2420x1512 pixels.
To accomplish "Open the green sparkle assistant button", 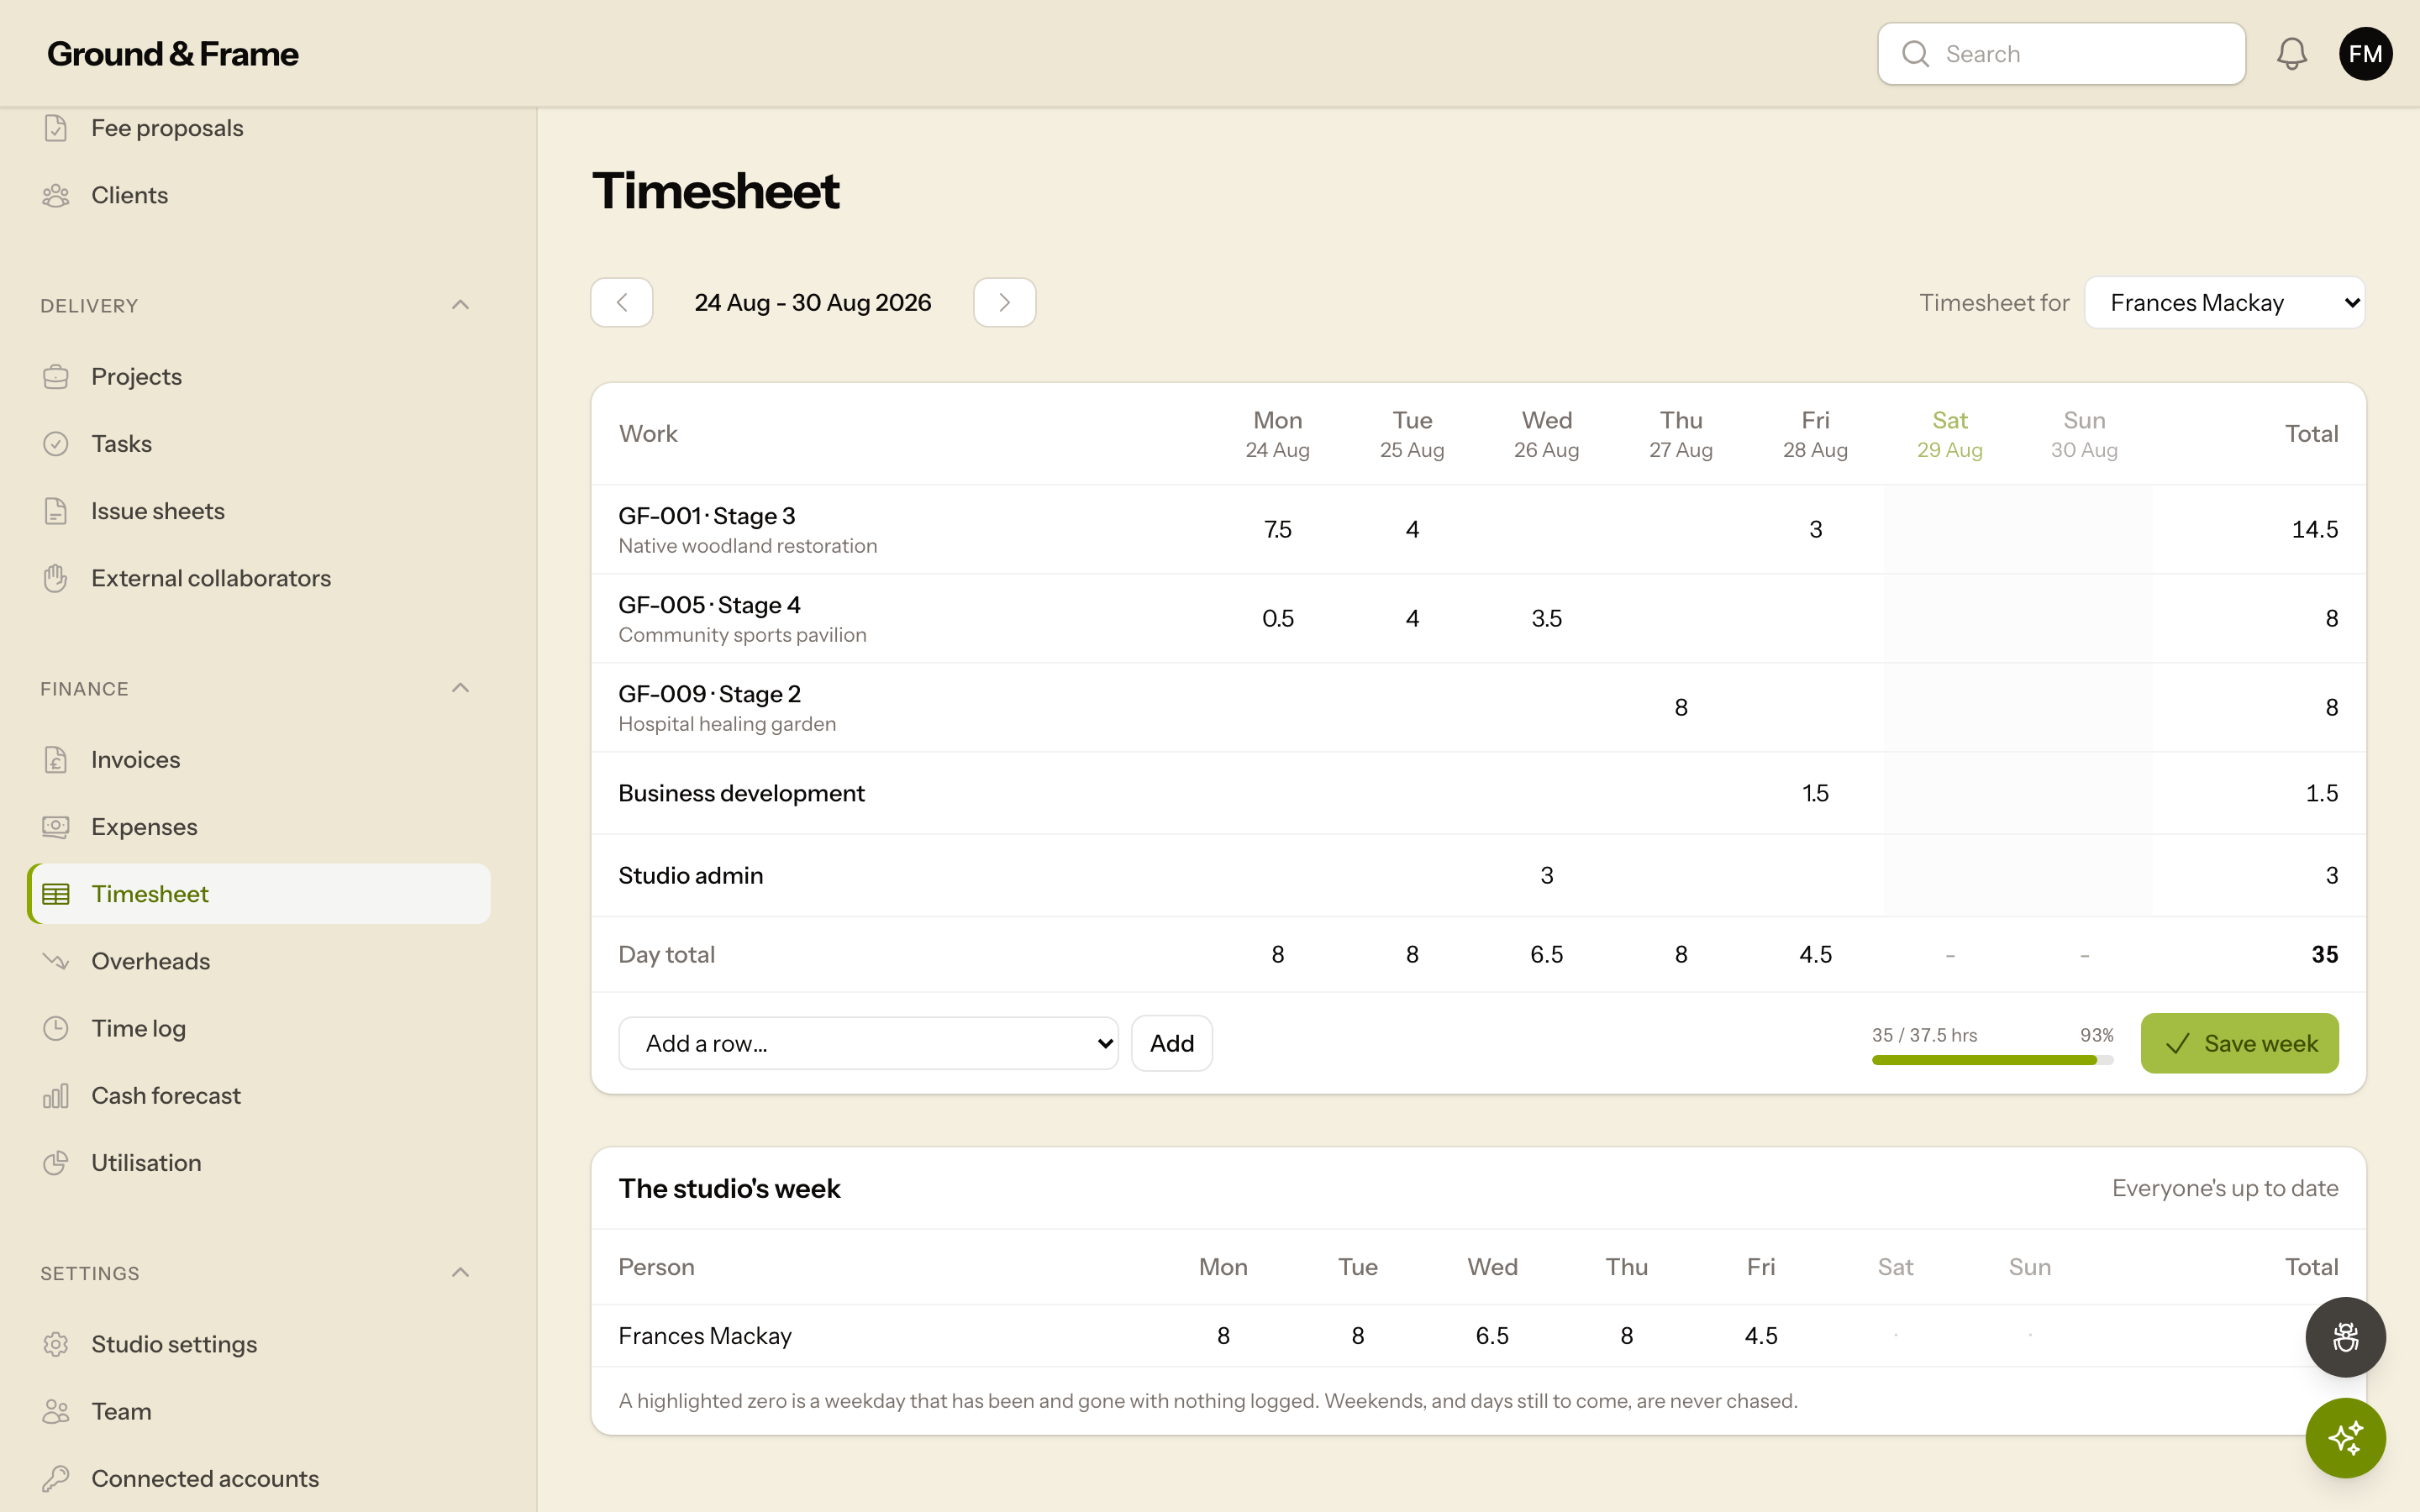I will (2345, 1438).
